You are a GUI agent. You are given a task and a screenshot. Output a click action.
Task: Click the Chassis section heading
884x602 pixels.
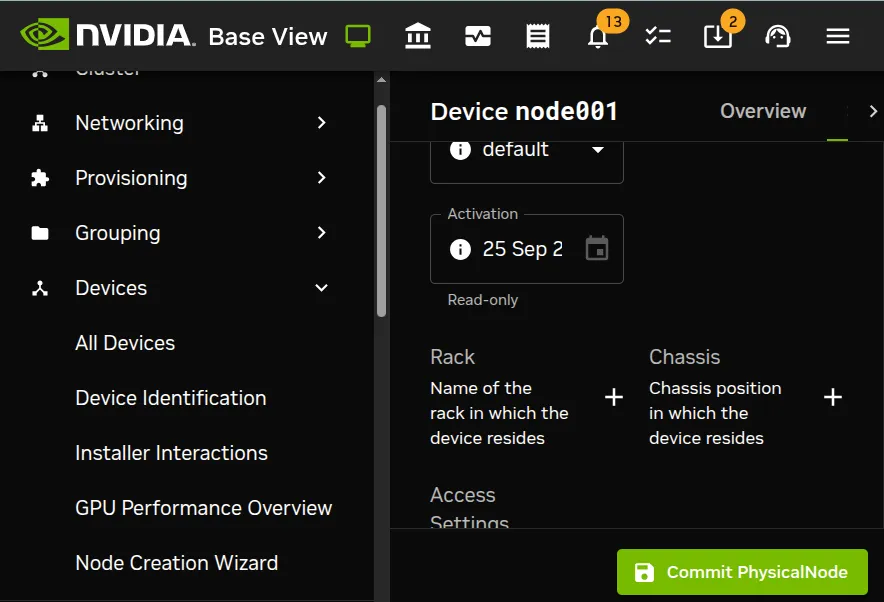coord(684,357)
